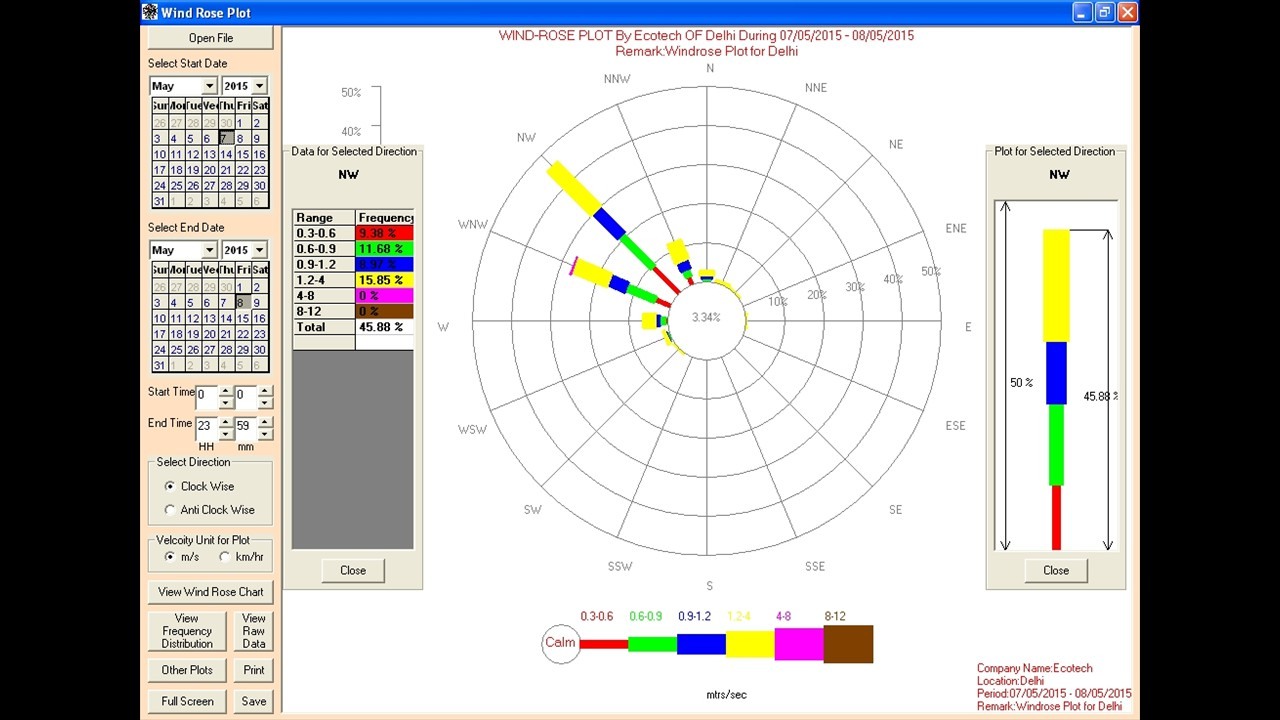Click the Other Plots button

tap(187, 670)
